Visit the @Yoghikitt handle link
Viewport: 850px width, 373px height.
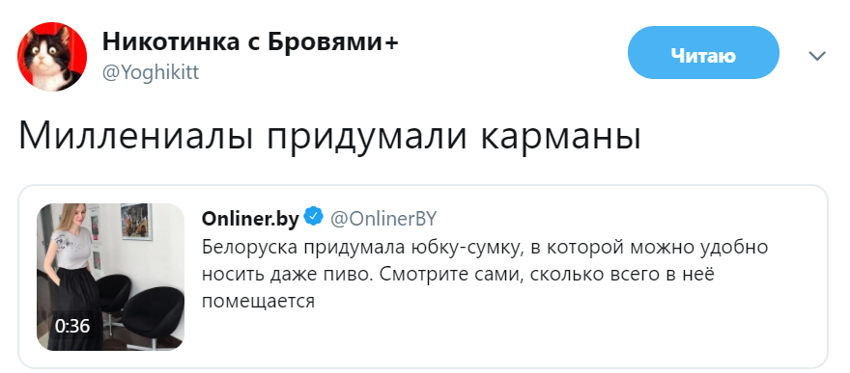pyautogui.click(x=150, y=72)
